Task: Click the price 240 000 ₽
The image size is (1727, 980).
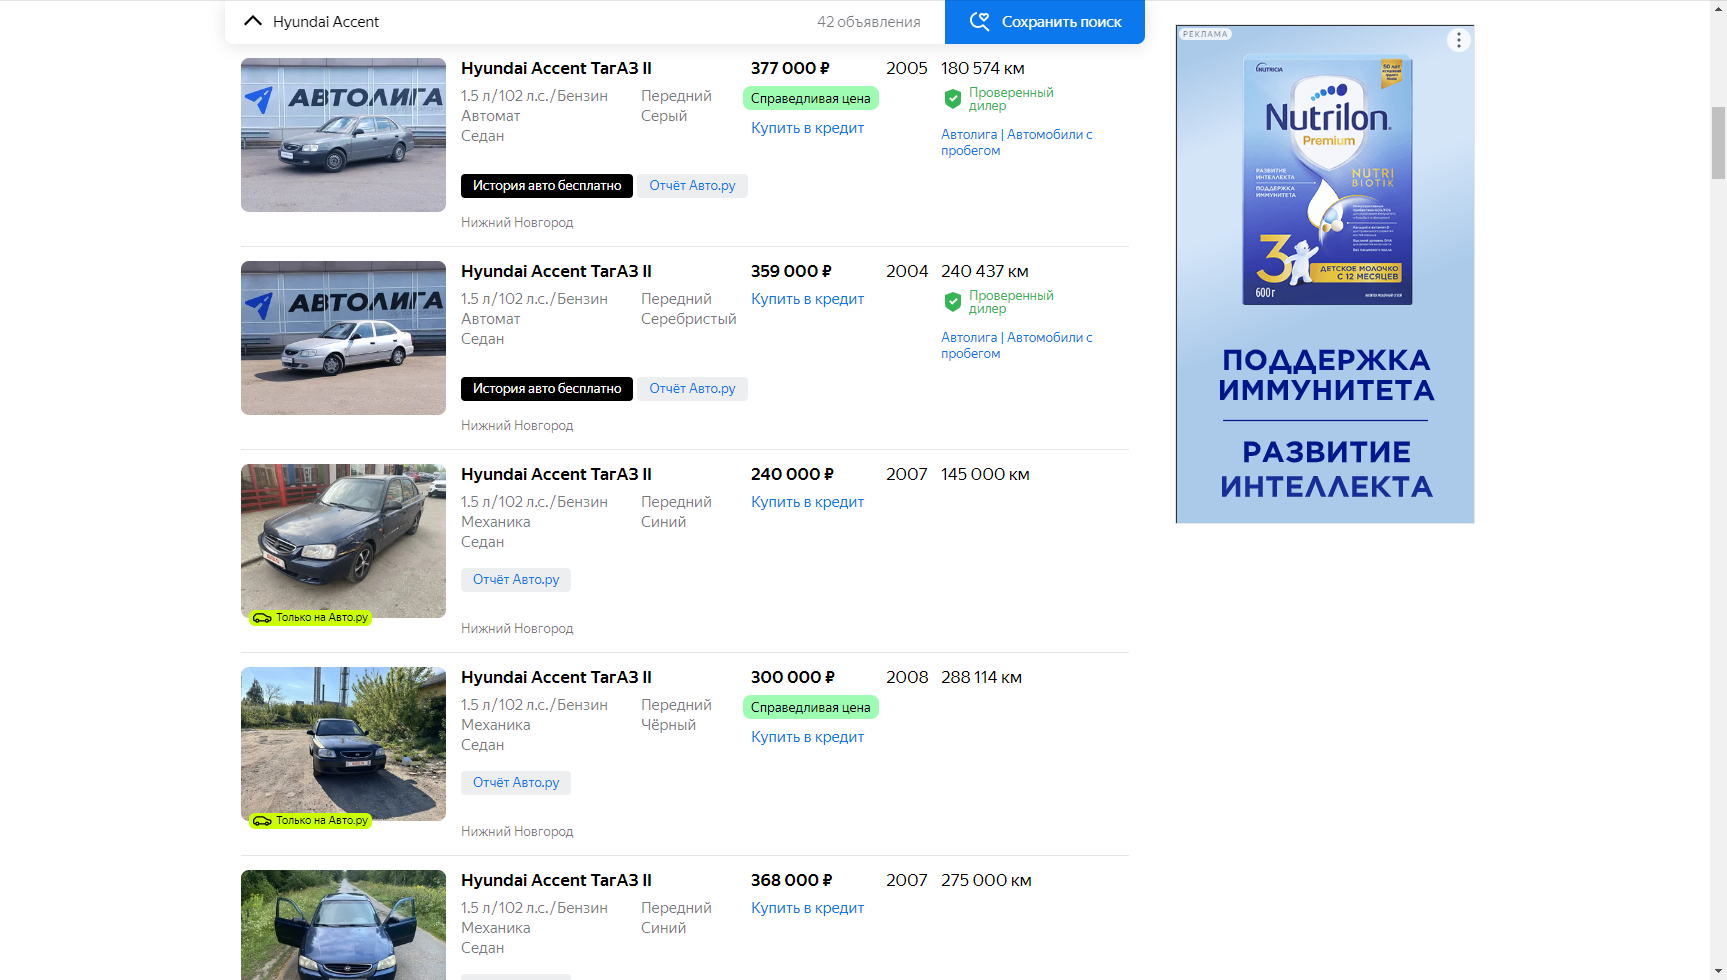Action: tap(792, 474)
